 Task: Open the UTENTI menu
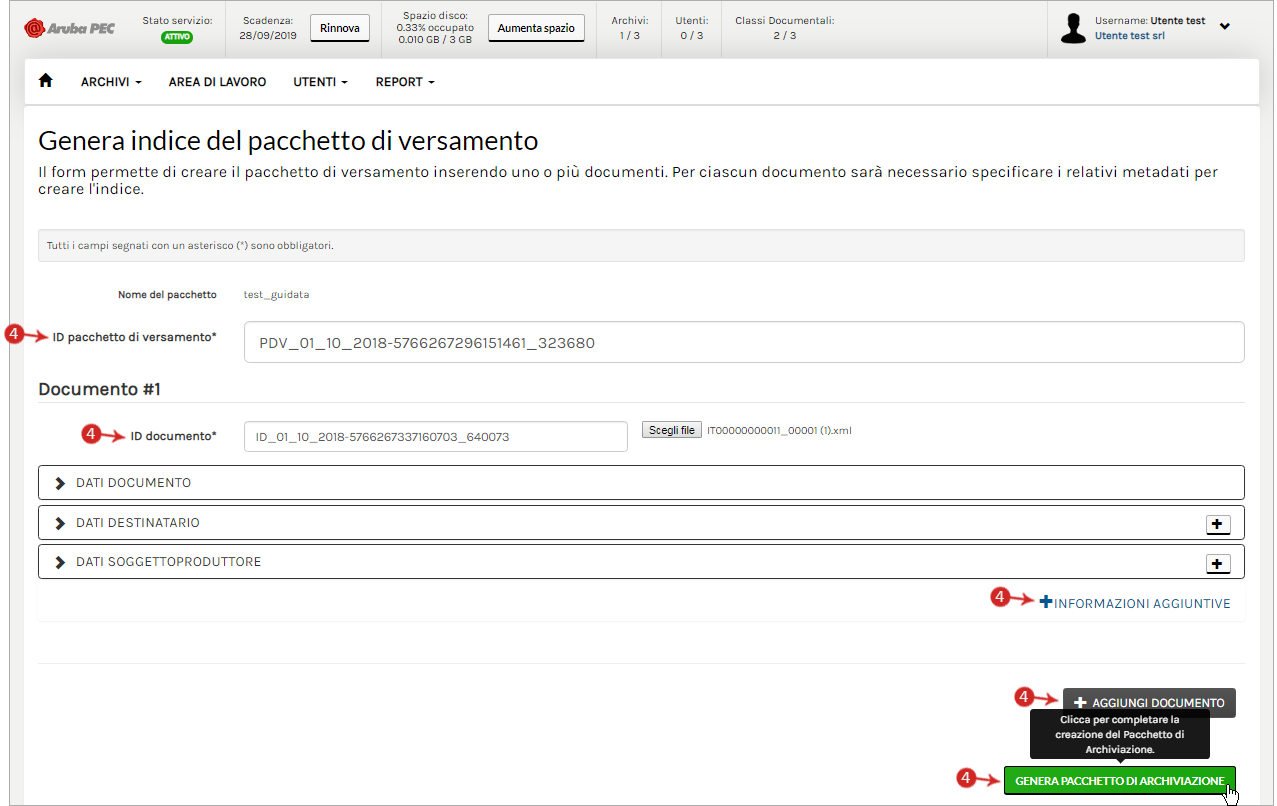pyautogui.click(x=320, y=82)
